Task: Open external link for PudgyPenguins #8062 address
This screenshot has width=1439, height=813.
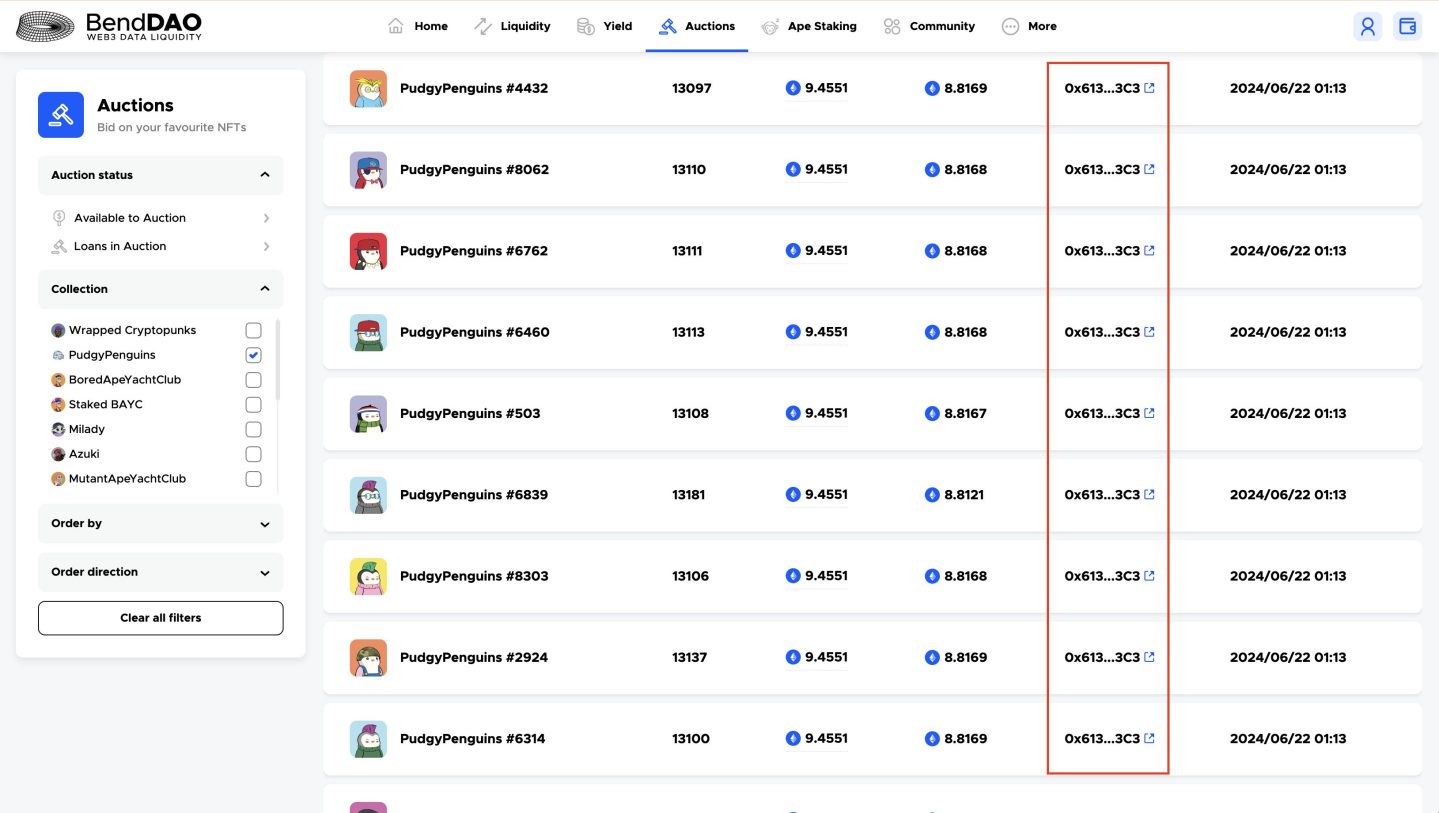Action: click(x=1149, y=169)
